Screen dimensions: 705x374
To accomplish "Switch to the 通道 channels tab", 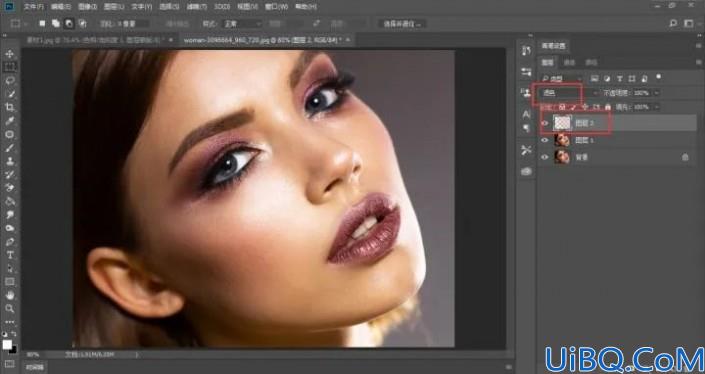I will coord(569,62).
